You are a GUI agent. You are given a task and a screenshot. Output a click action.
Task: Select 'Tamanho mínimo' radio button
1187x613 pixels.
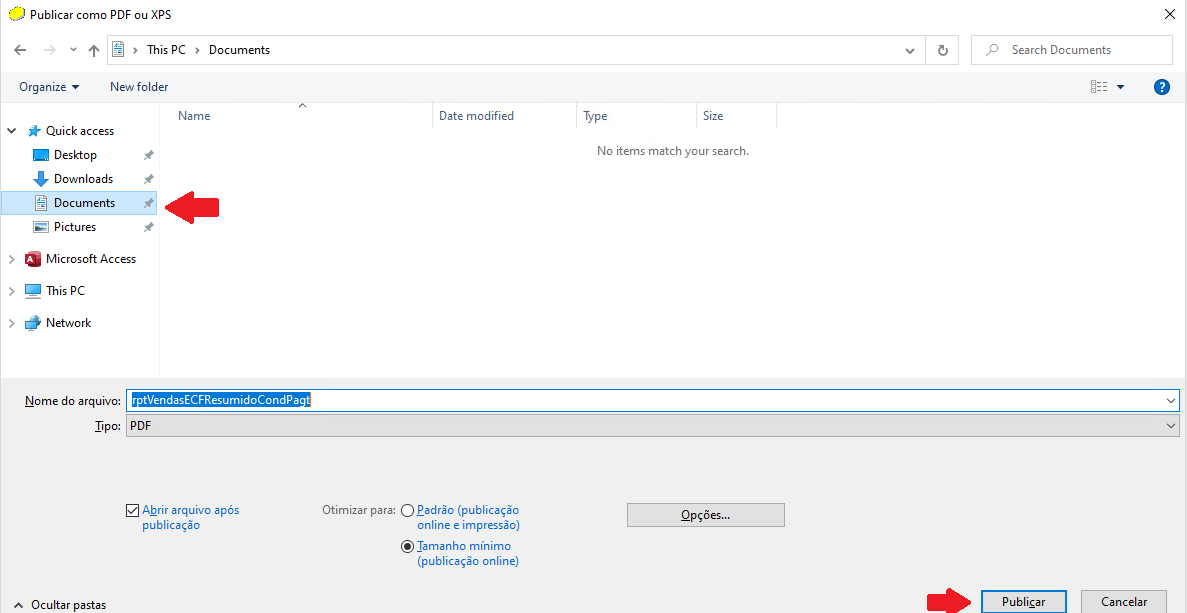tap(407, 547)
